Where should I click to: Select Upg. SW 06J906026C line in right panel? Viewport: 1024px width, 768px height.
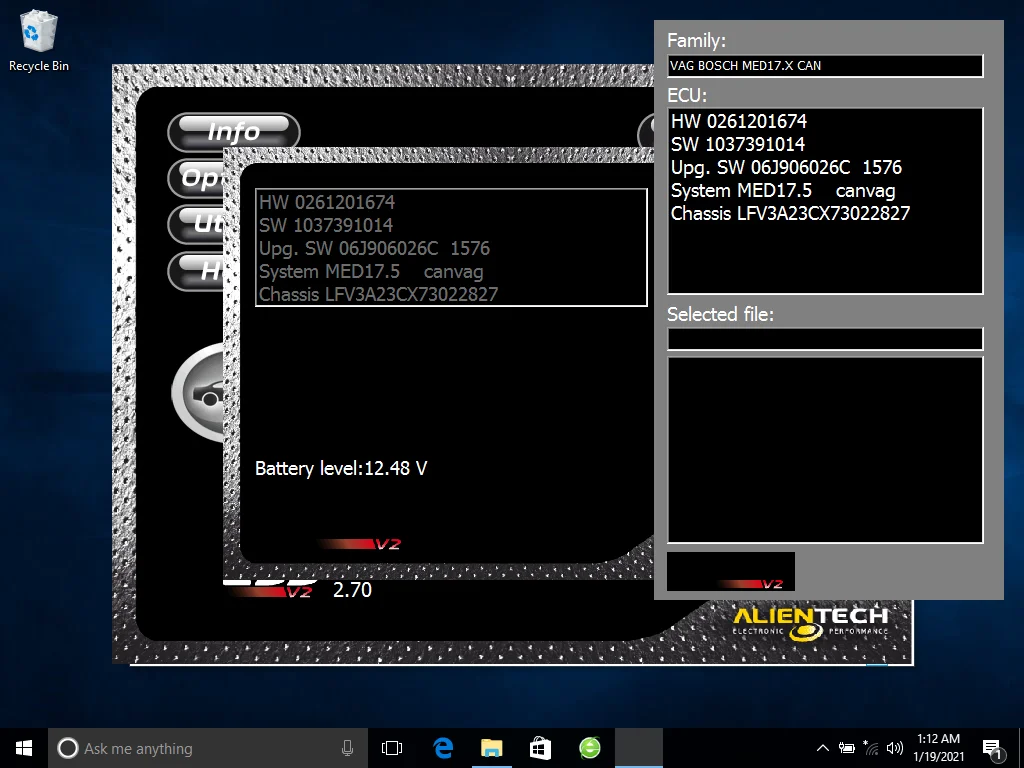pos(786,167)
